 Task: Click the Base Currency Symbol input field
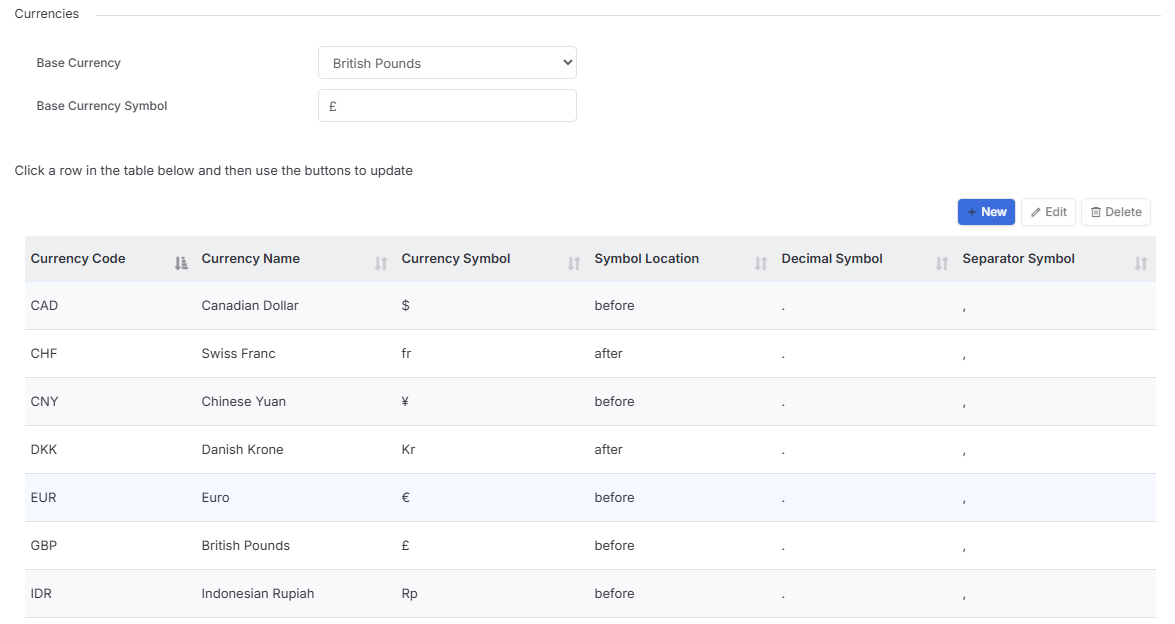coord(447,106)
